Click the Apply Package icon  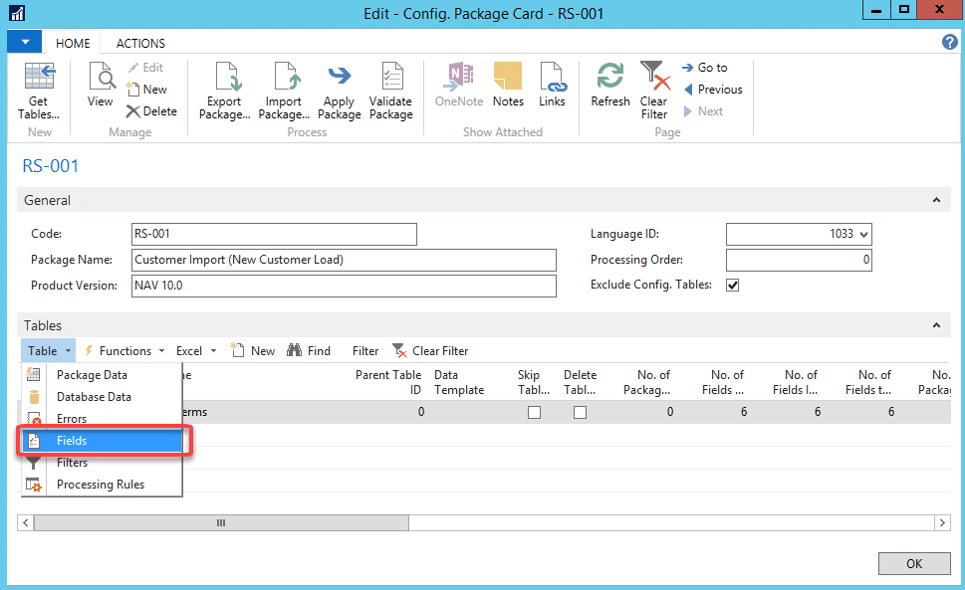pyautogui.click(x=338, y=88)
